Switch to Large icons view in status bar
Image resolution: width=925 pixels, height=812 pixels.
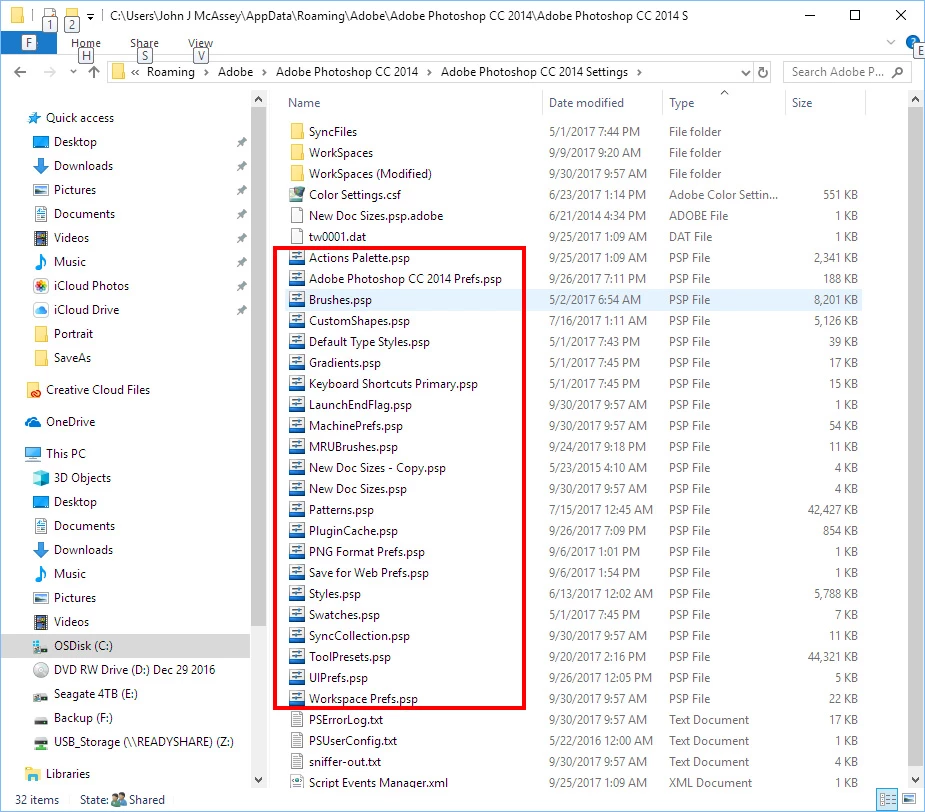click(x=909, y=800)
